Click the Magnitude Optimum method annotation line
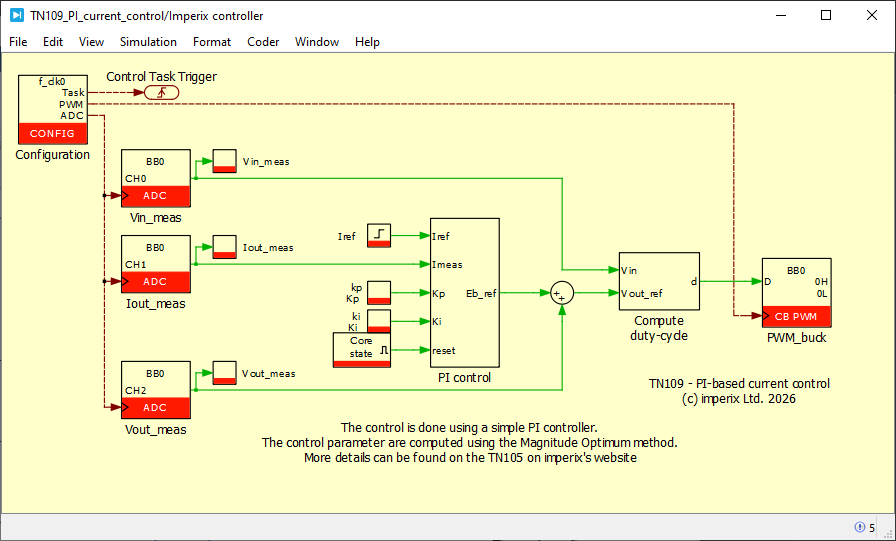Image resolution: width=896 pixels, height=541 pixels. click(x=470, y=442)
